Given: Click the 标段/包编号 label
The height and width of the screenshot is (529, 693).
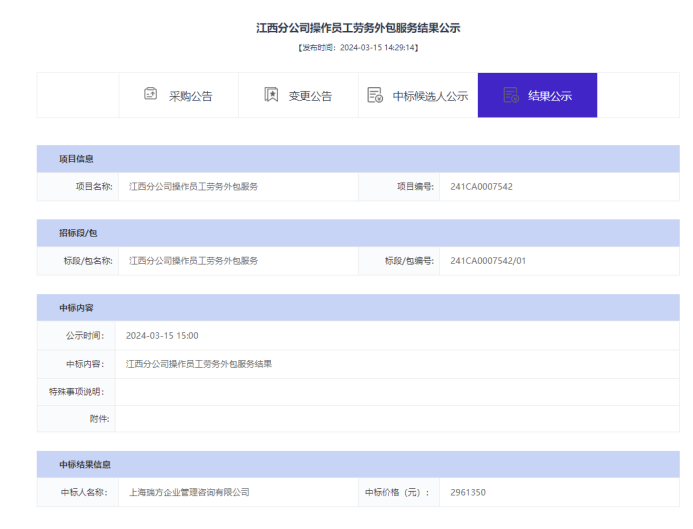Looking at the screenshot, I should click(x=409, y=261).
